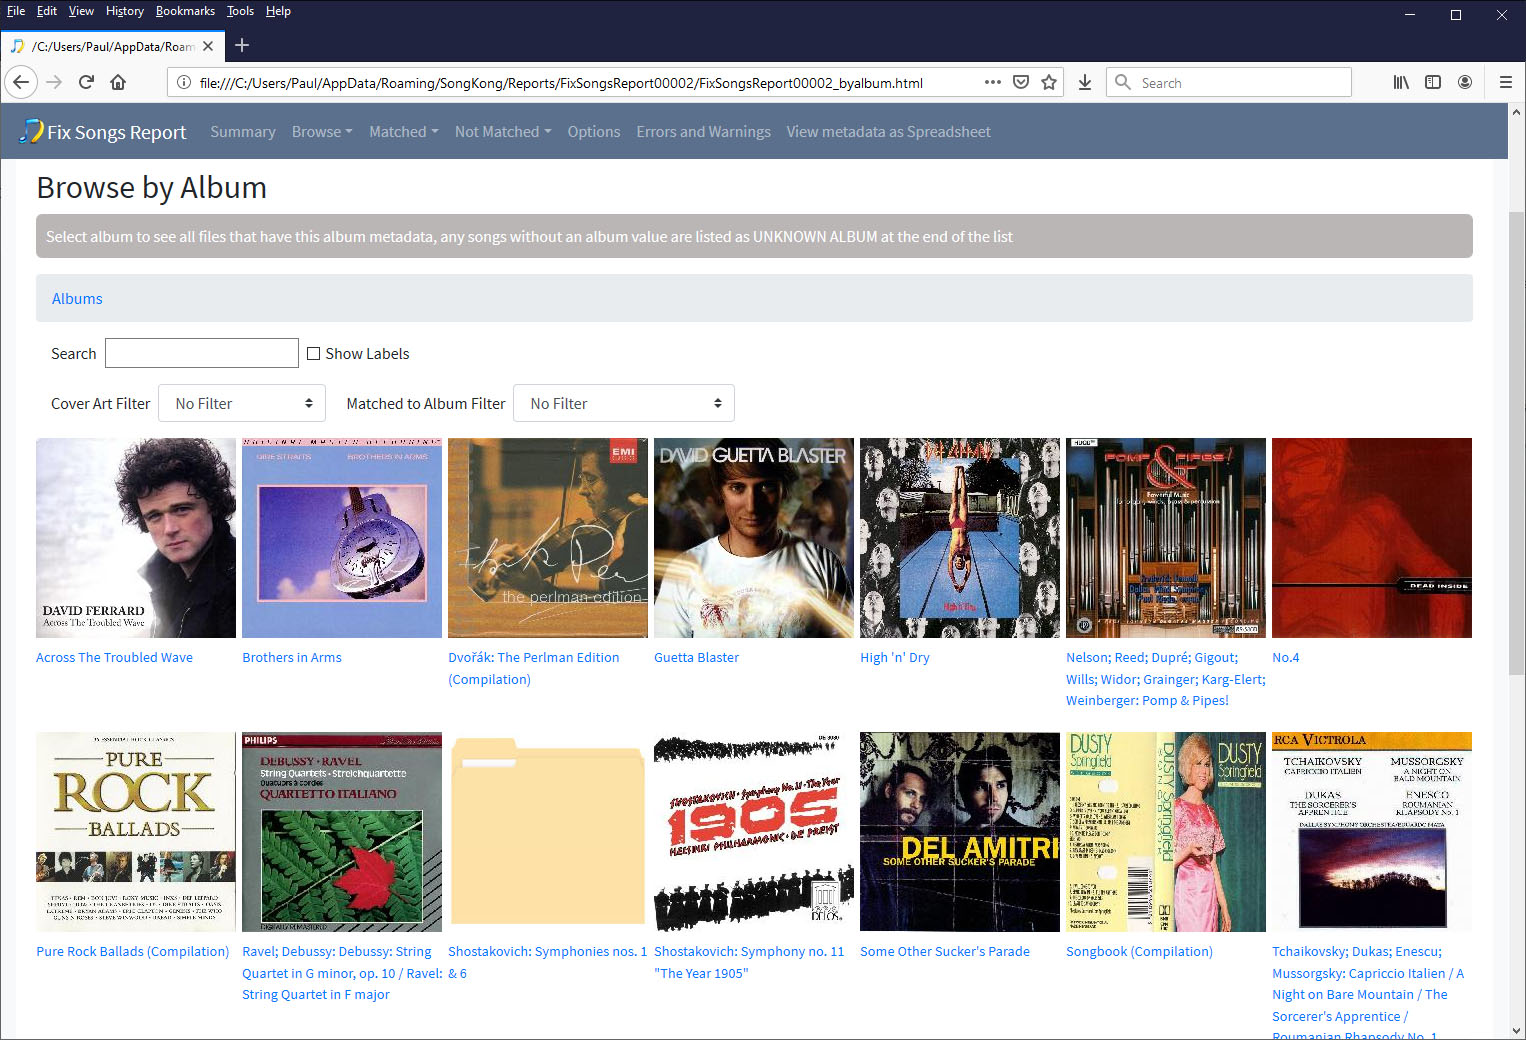Click Songbook (Compilation) link

tap(1139, 951)
